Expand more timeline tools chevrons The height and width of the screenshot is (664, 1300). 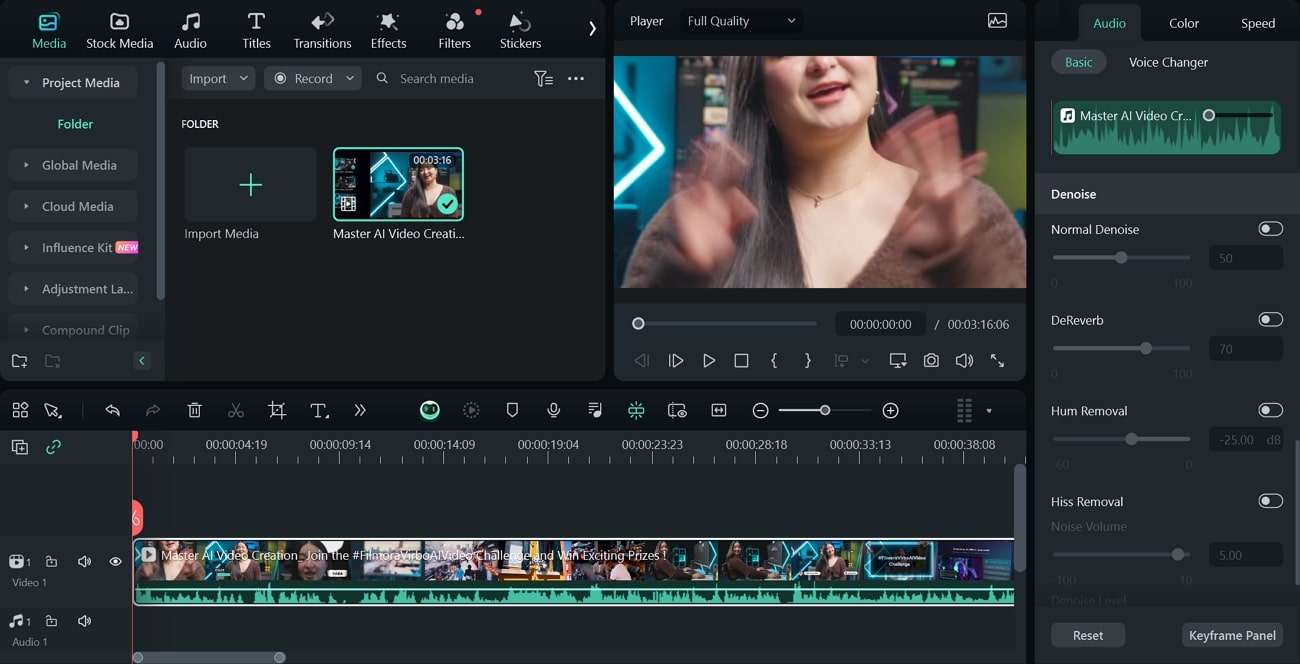(360, 410)
